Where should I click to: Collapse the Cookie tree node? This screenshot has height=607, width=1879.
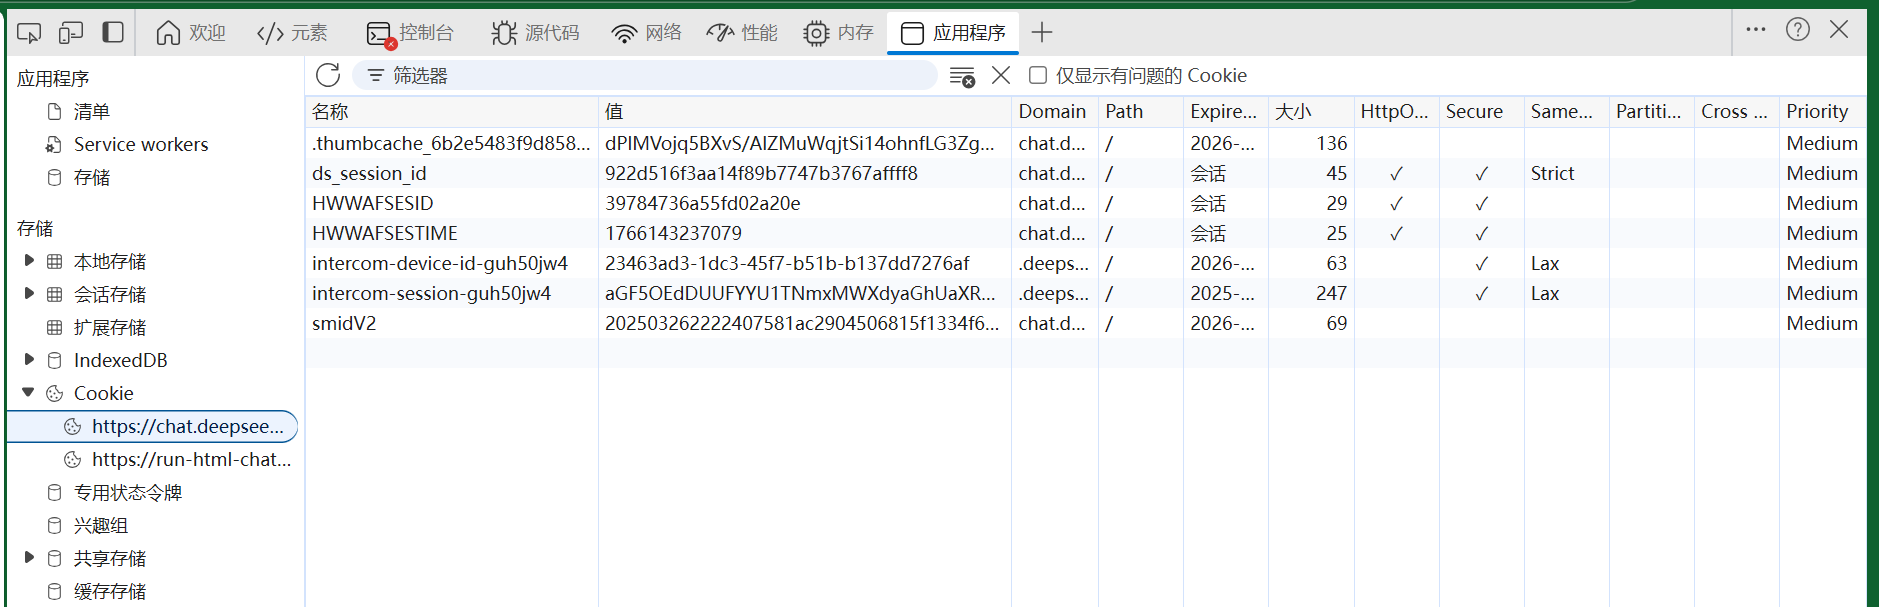tap(29, 392)
